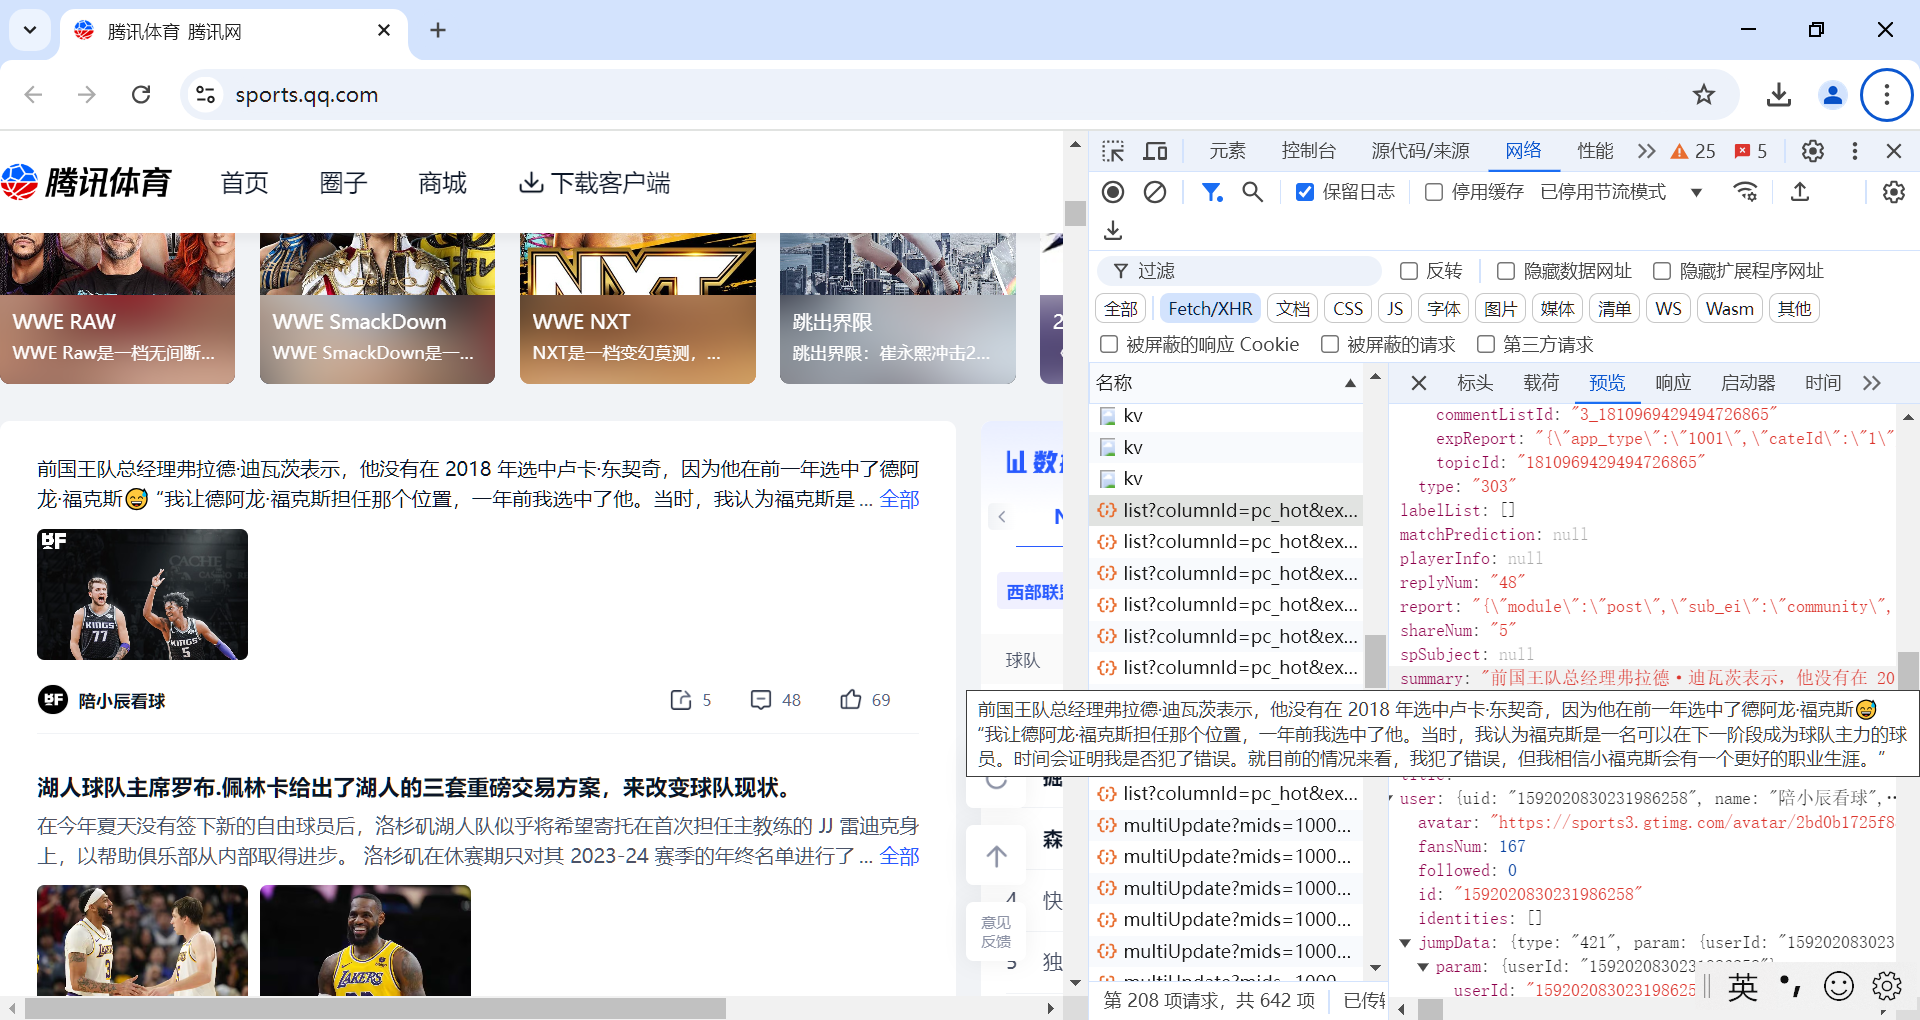
Task: Activate the DevTools element inspector icon
Action: (x=1113, y=151)
